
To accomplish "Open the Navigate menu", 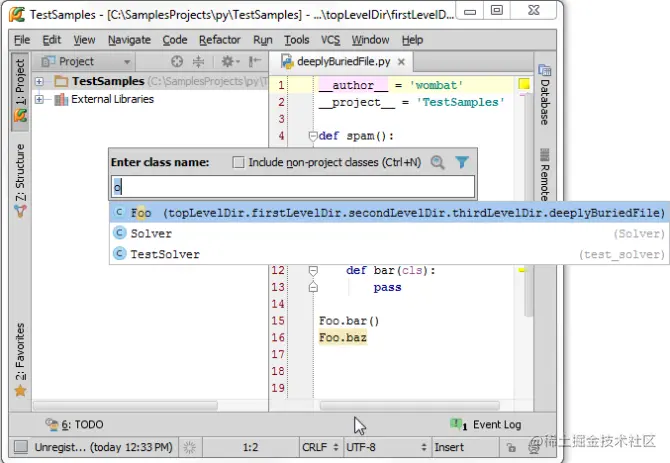I will [x=129, y=40].
